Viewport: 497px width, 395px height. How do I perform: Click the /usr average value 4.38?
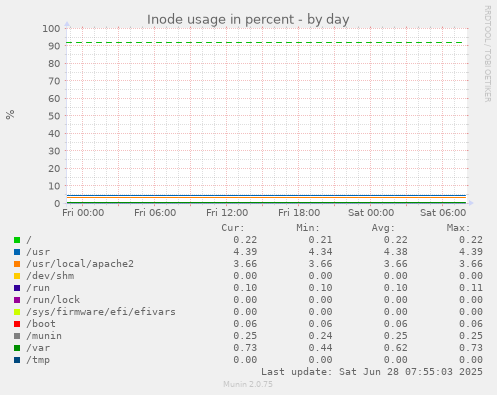396,252
